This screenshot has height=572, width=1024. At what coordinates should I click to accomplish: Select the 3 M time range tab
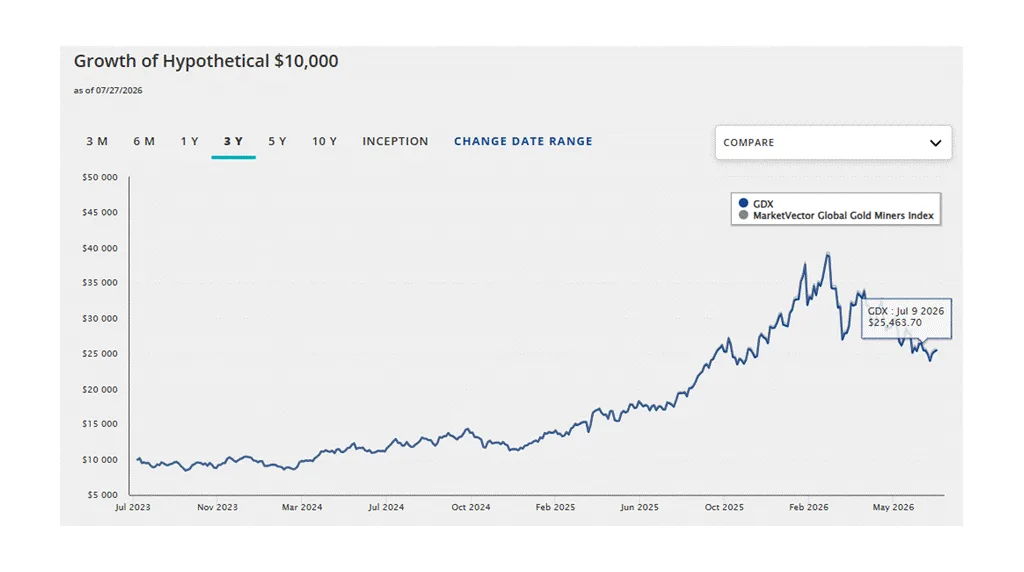click(x=97, y=141)
